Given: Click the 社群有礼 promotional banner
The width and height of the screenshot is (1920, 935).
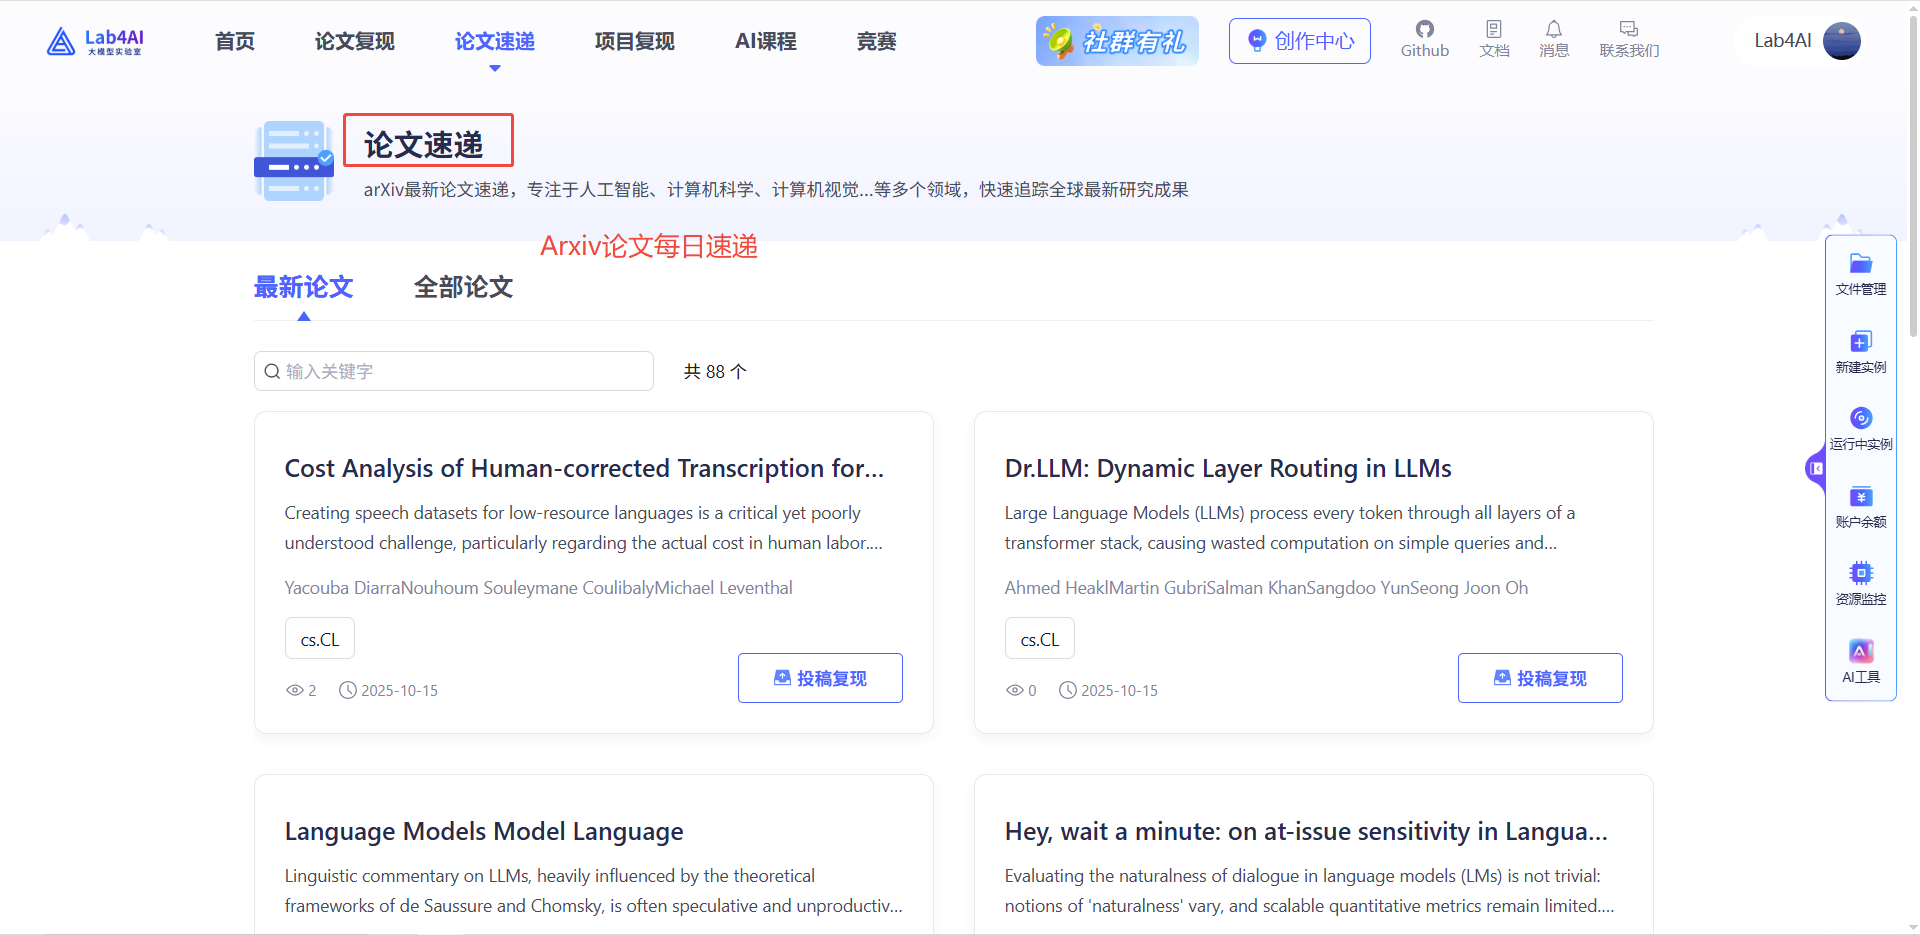Looking at the screenshot, I should click(x=1116, y=41).
